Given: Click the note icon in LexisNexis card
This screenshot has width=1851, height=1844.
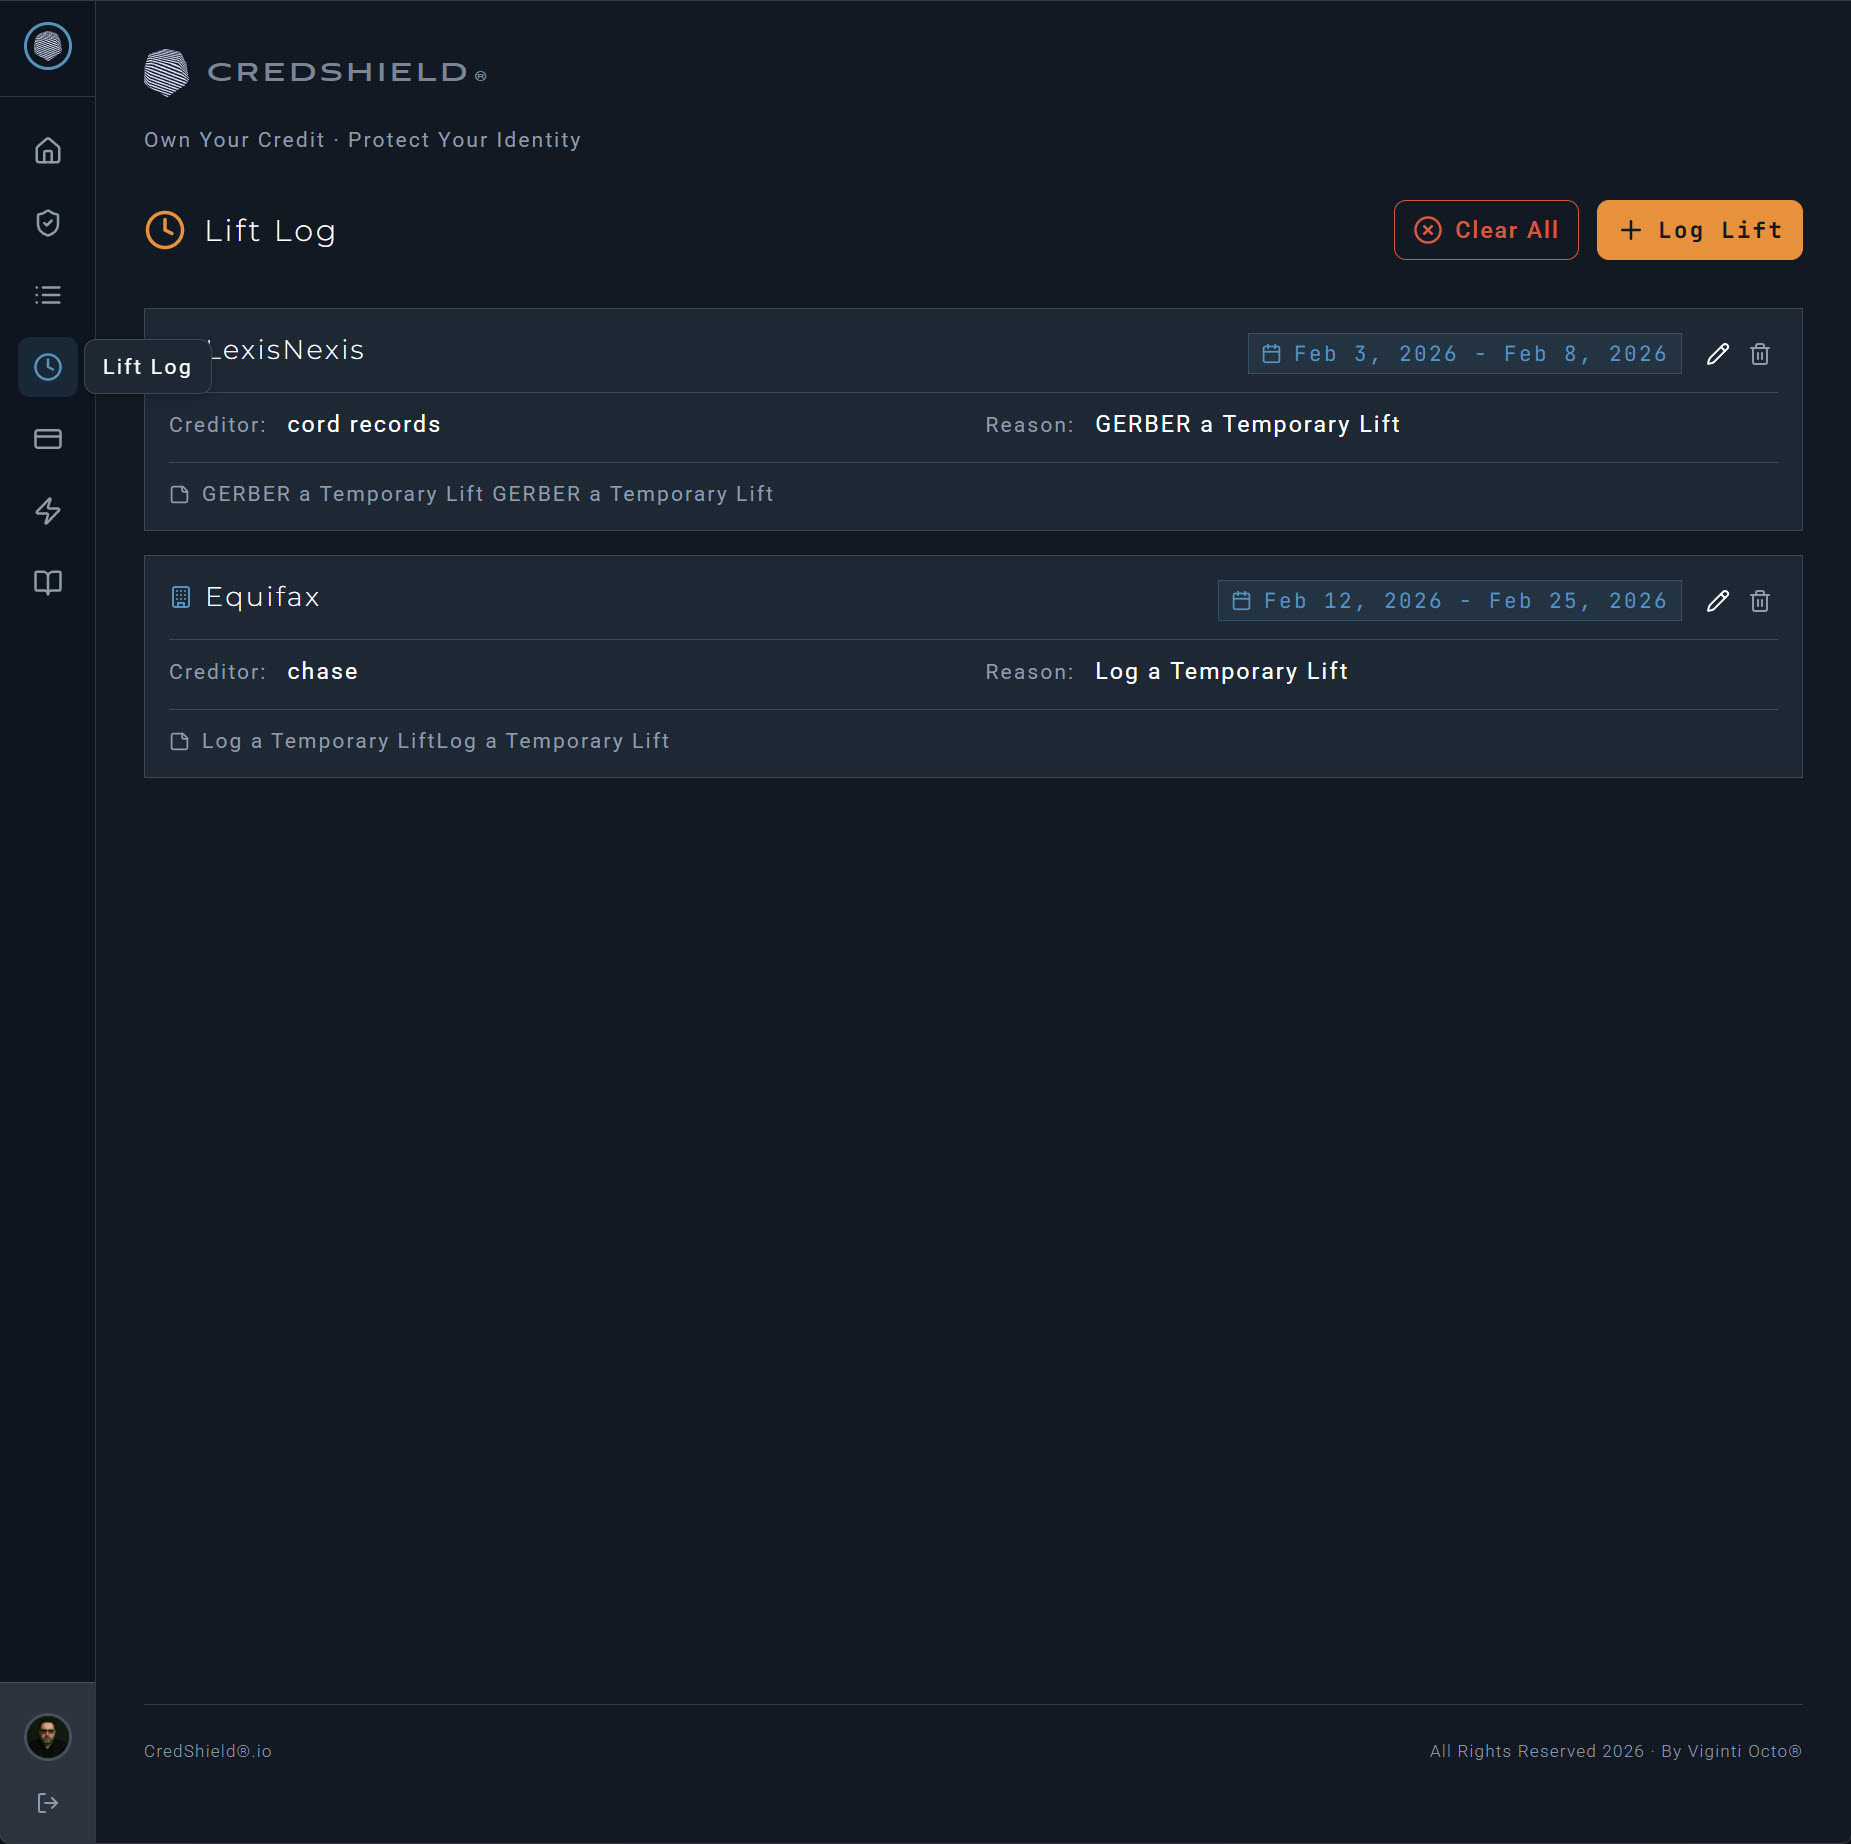Looking at the screenshot, I should [180, 494].
